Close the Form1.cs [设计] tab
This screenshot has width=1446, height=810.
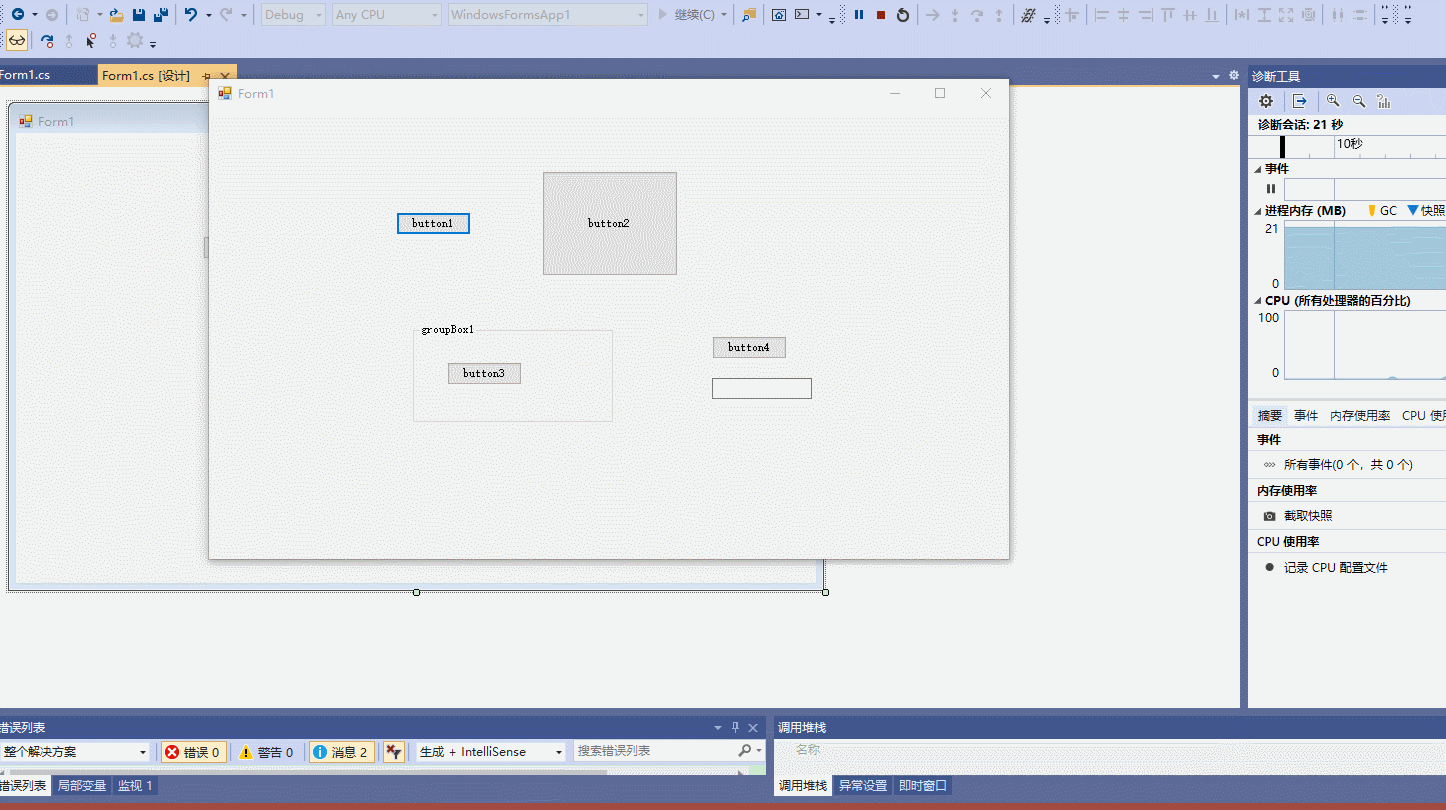click(x=225, y=76)
